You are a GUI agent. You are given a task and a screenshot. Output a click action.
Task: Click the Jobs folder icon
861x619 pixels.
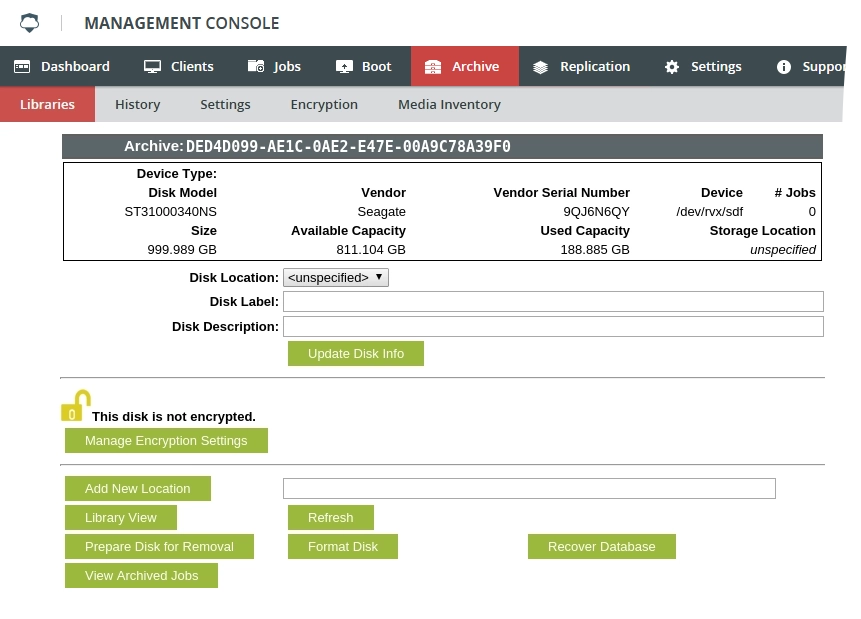point(256,66)
